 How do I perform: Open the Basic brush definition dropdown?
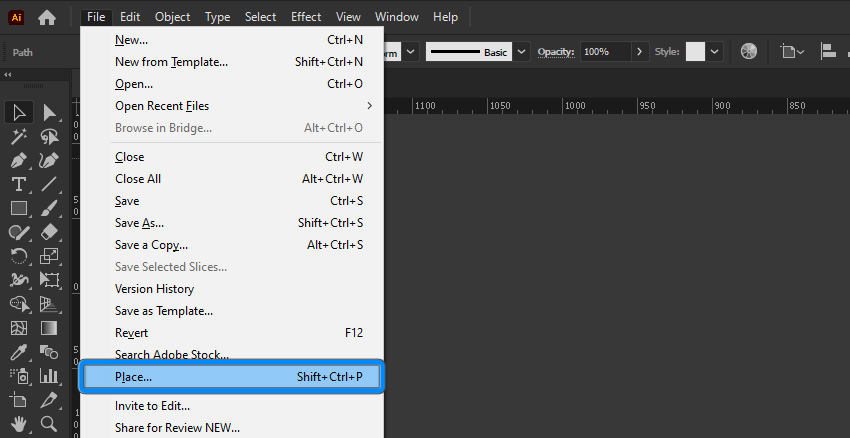coord(521,52)
